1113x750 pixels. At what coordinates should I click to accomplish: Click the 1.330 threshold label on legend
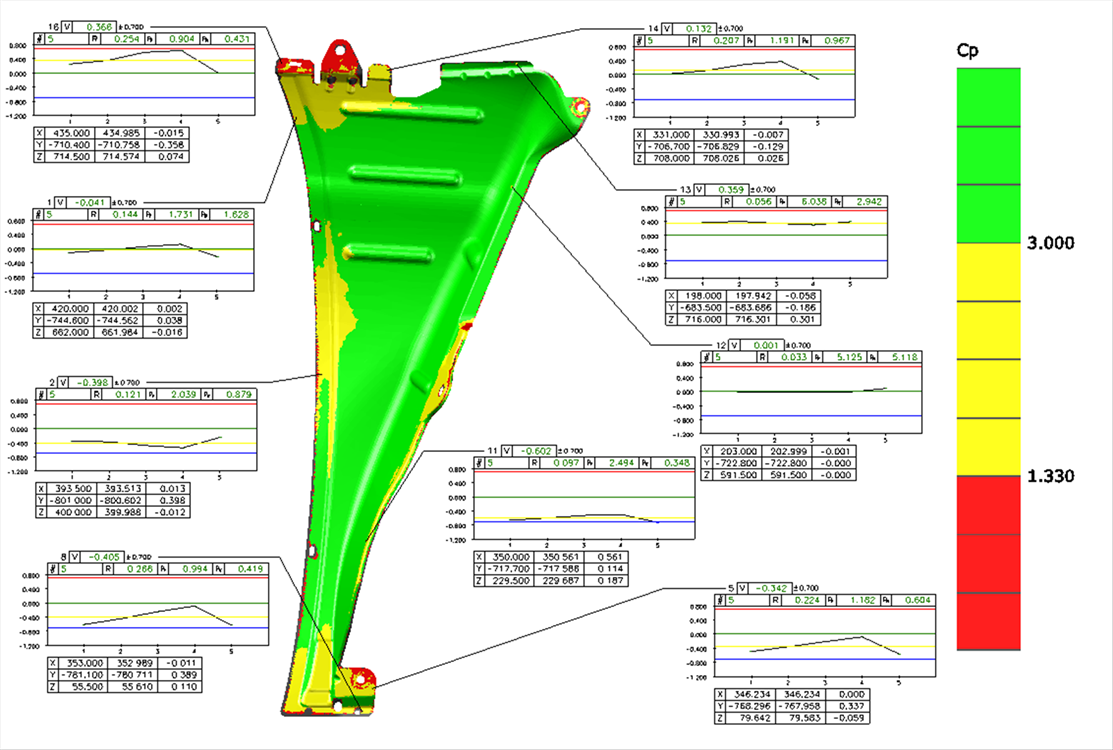(1053, 476)
